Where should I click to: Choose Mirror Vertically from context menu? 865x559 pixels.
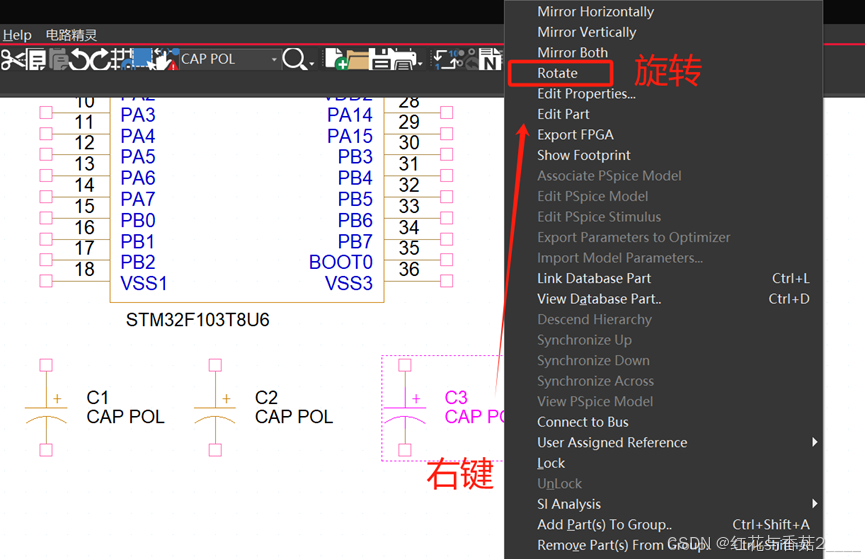[587, 32]
